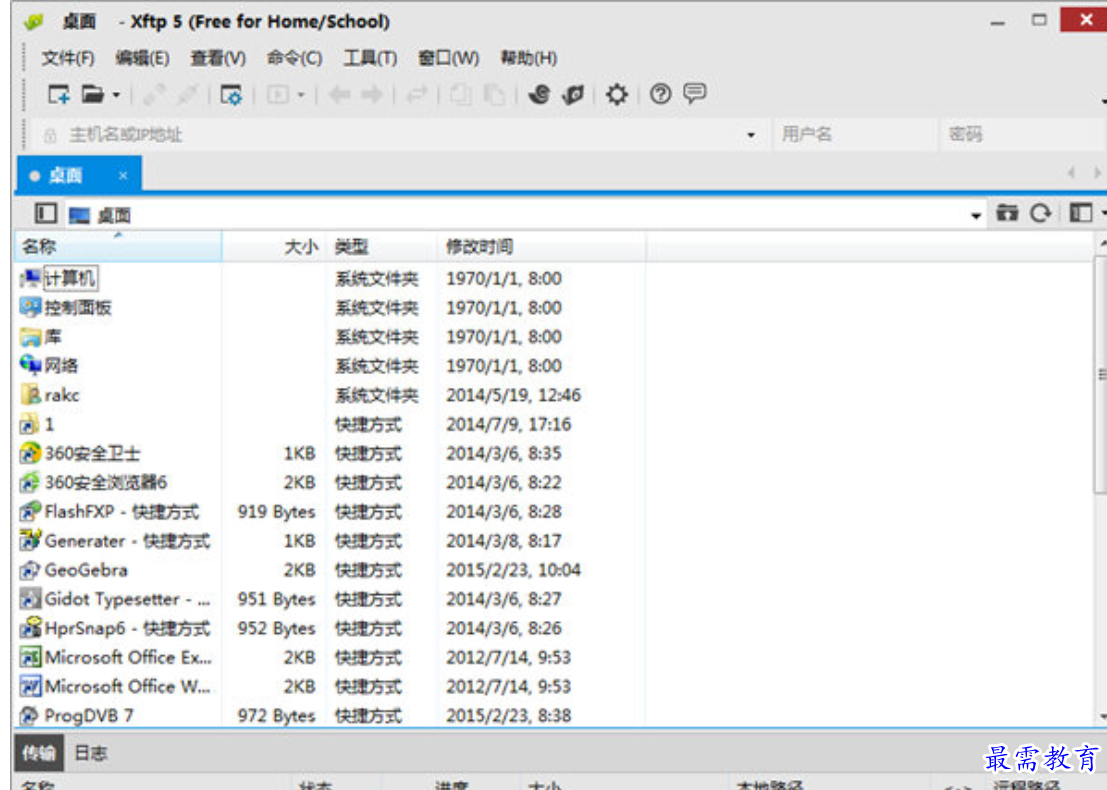
Task: Click the Paste toolbar icon
Action: coord(493,95)
